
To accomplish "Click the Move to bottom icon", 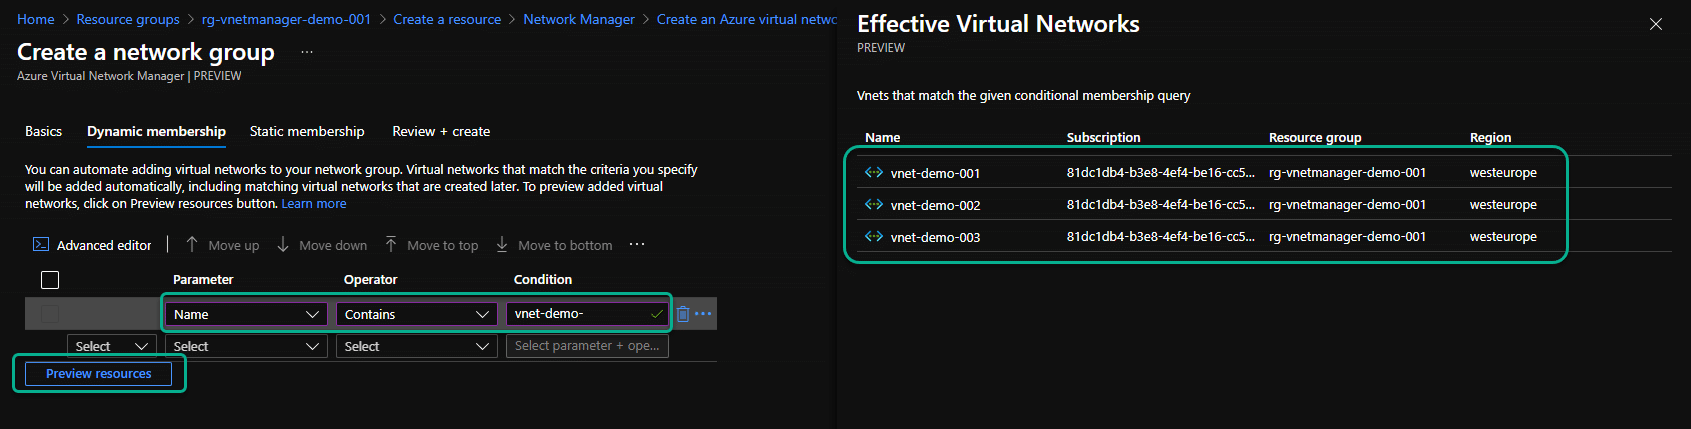I will pos(502,245).
